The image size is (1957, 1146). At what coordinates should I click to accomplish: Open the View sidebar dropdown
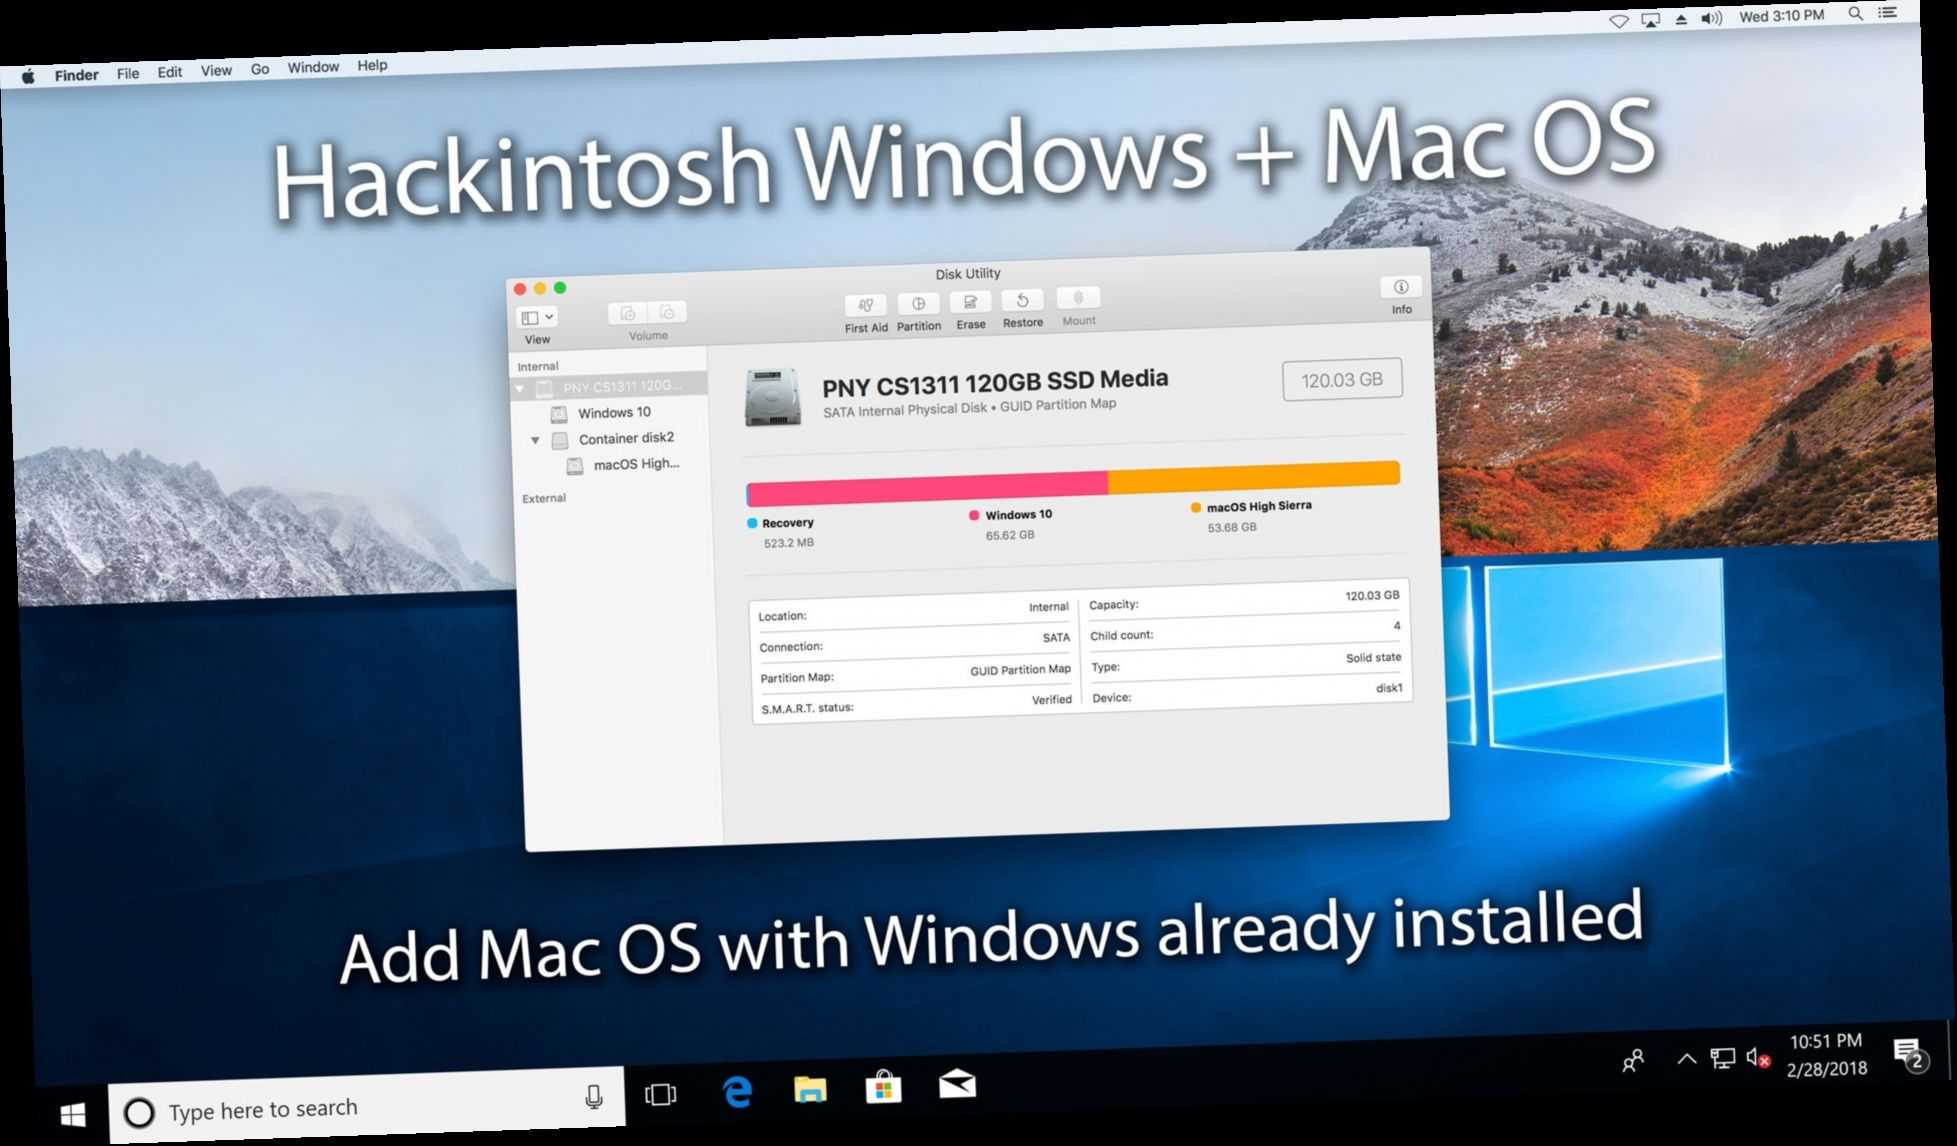537,317
